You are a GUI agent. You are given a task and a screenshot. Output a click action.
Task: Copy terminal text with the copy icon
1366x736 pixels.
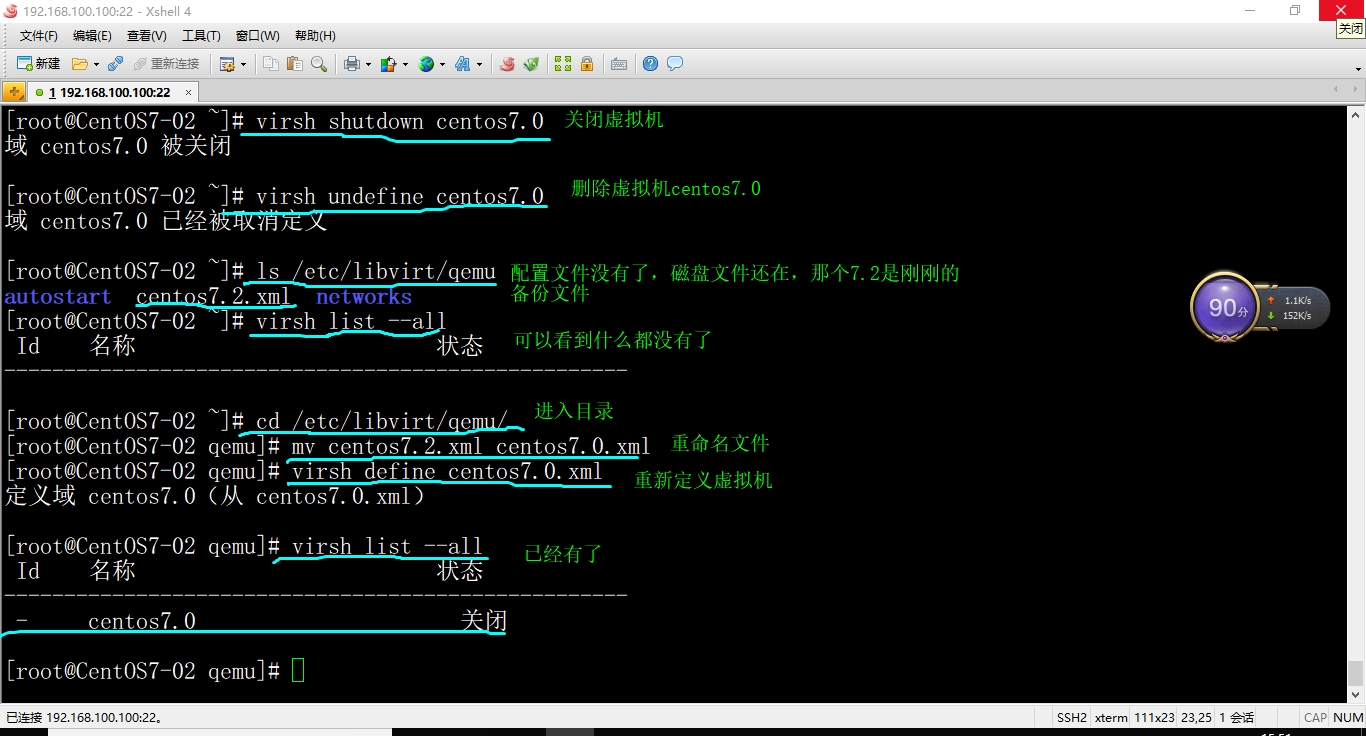(x=270, y=63)
